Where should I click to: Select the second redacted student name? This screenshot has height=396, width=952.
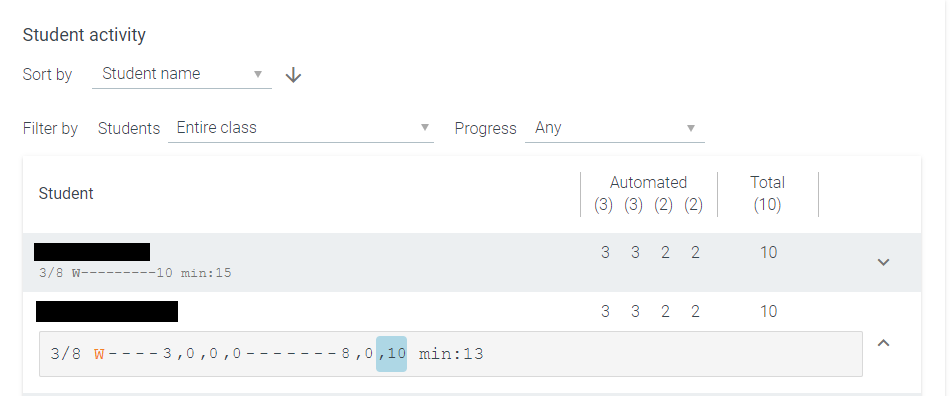(107, 311)
